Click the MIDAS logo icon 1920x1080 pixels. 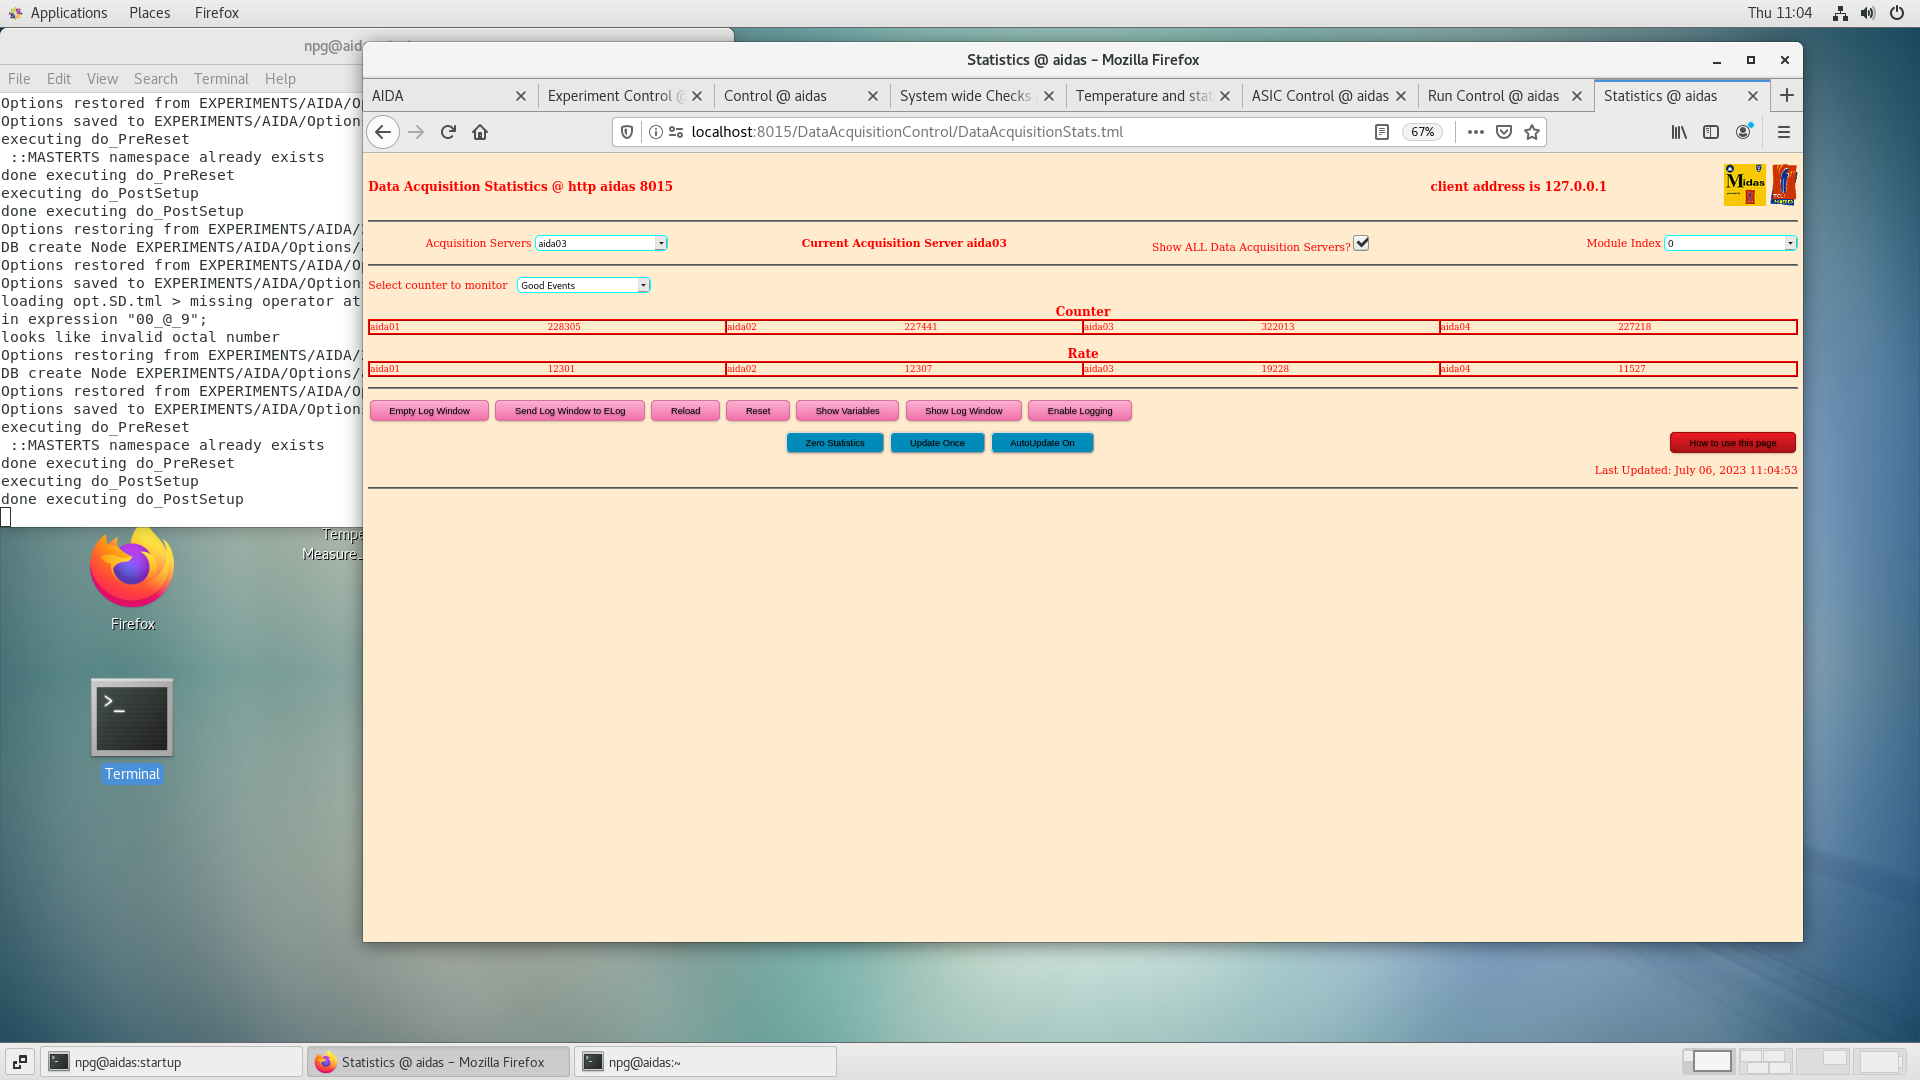(1744, 185)
